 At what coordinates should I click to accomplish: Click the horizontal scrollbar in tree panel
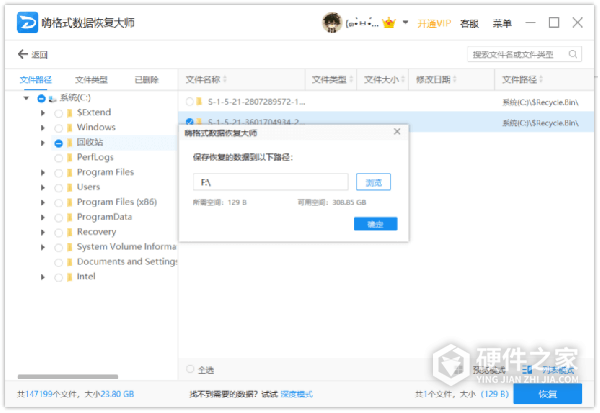pos(68,377)
